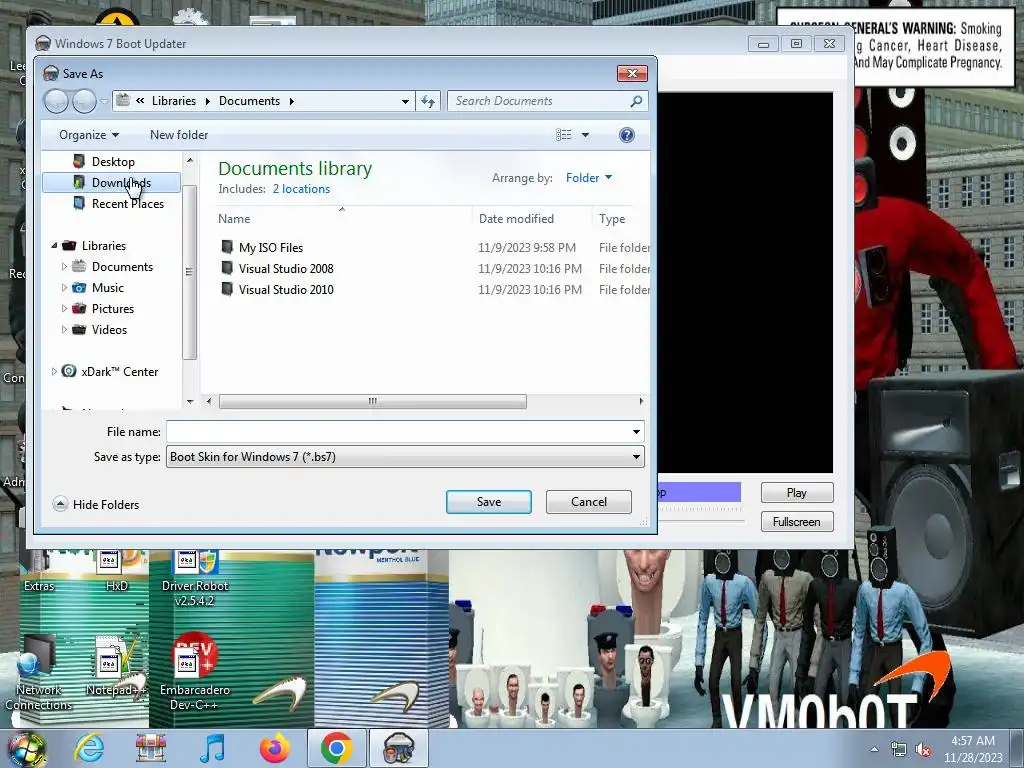
Task: Click the 2 locations link
Action: coord(301,189)
